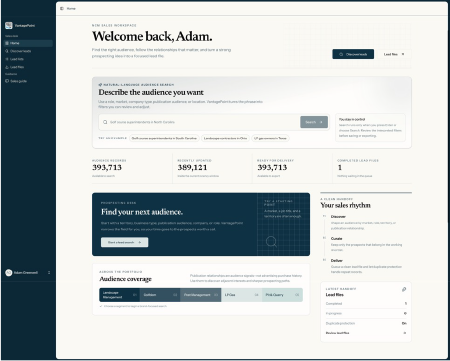This screenshot has width=450, height=361.
Task: Open the Adam Greenwell user menu chevrons
Action: pos(49,272)
